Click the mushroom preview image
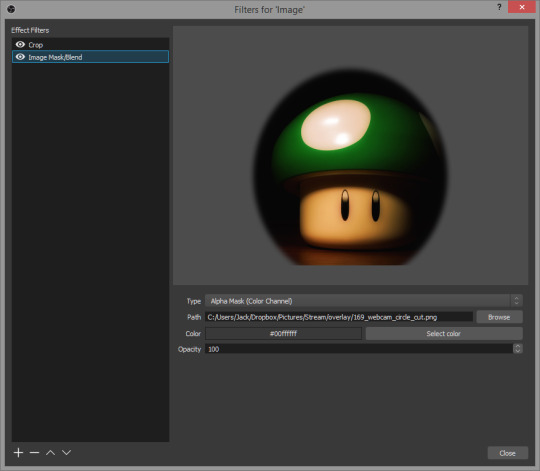Screen dimensions: 540x471 pos(350,167)
